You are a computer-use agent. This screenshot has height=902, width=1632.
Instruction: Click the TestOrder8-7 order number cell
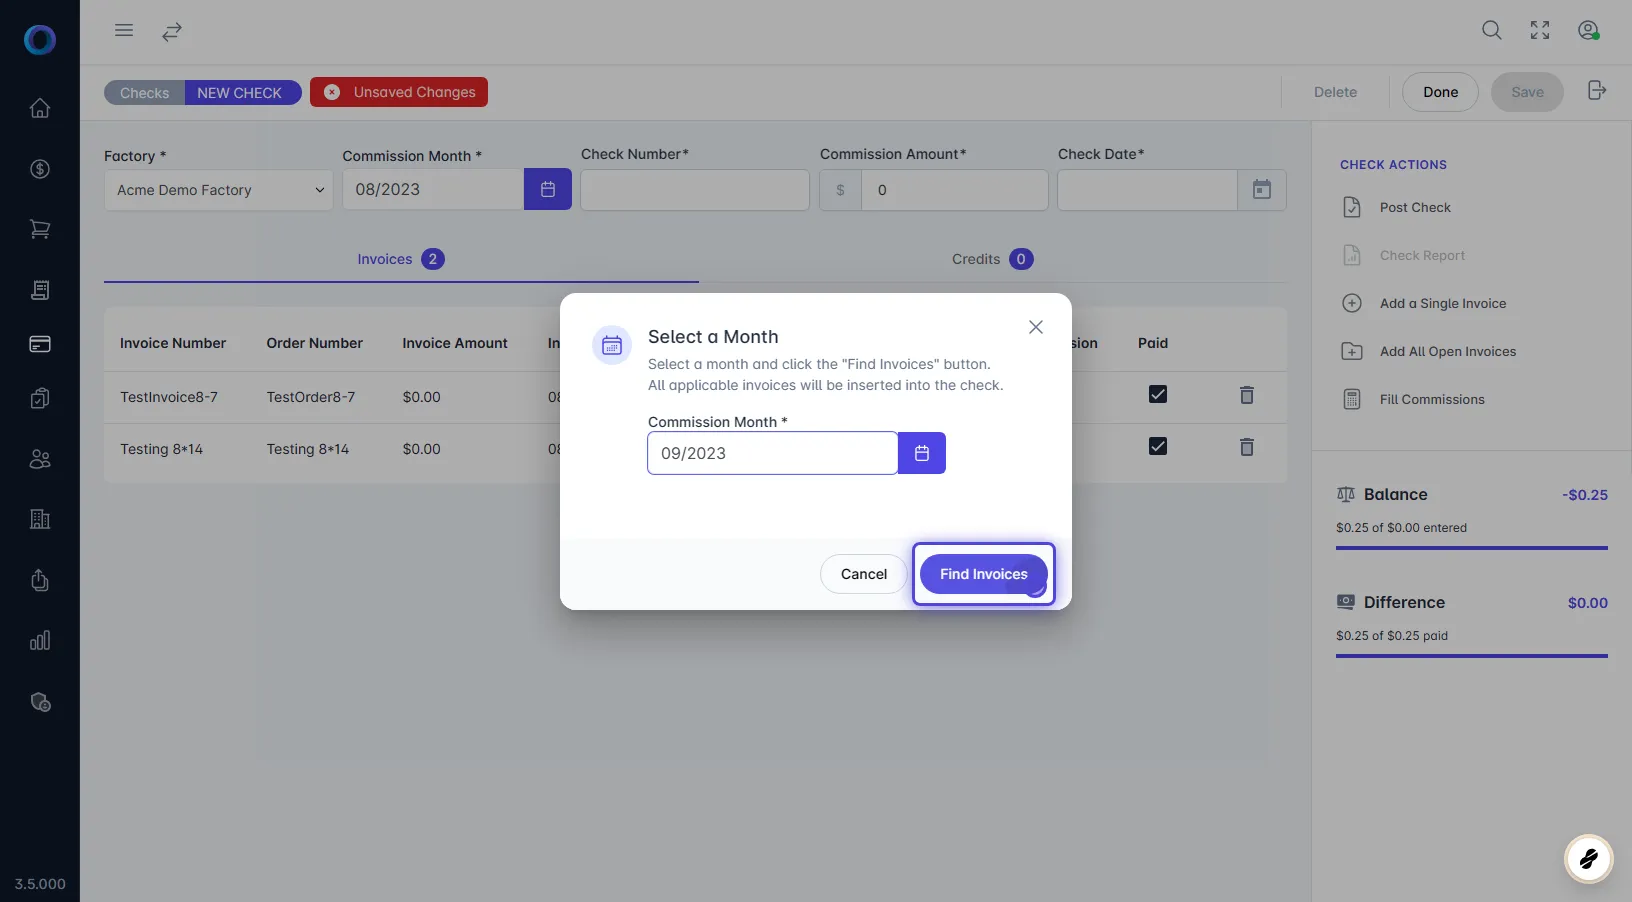click(311, 397)
